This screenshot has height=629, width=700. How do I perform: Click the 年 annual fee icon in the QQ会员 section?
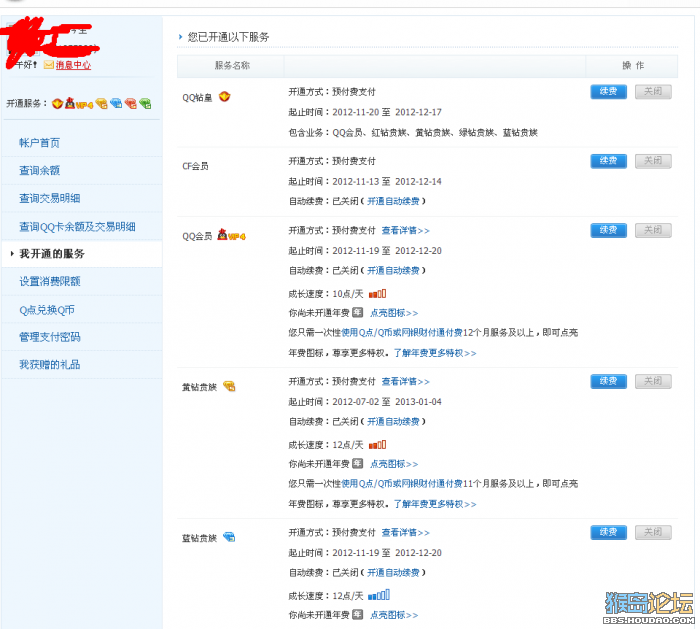(357, 312)
